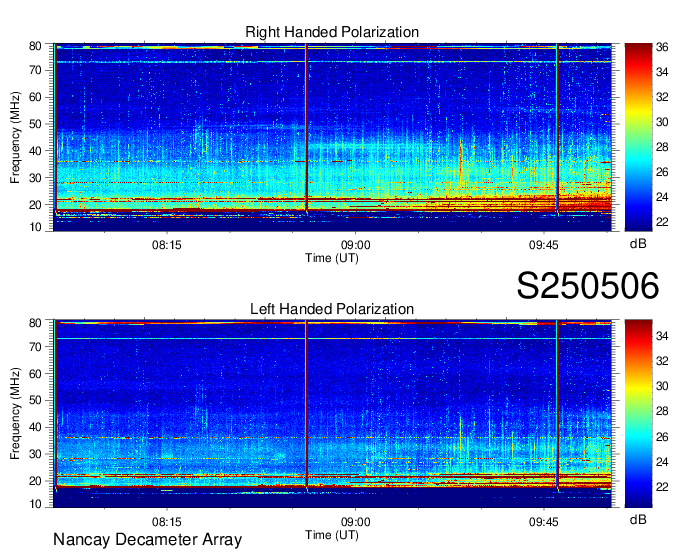Screen dimensions: 680x552
Task: Click the 60 MHz tick on Left Handed plot
Action: (x=35, y=374)
